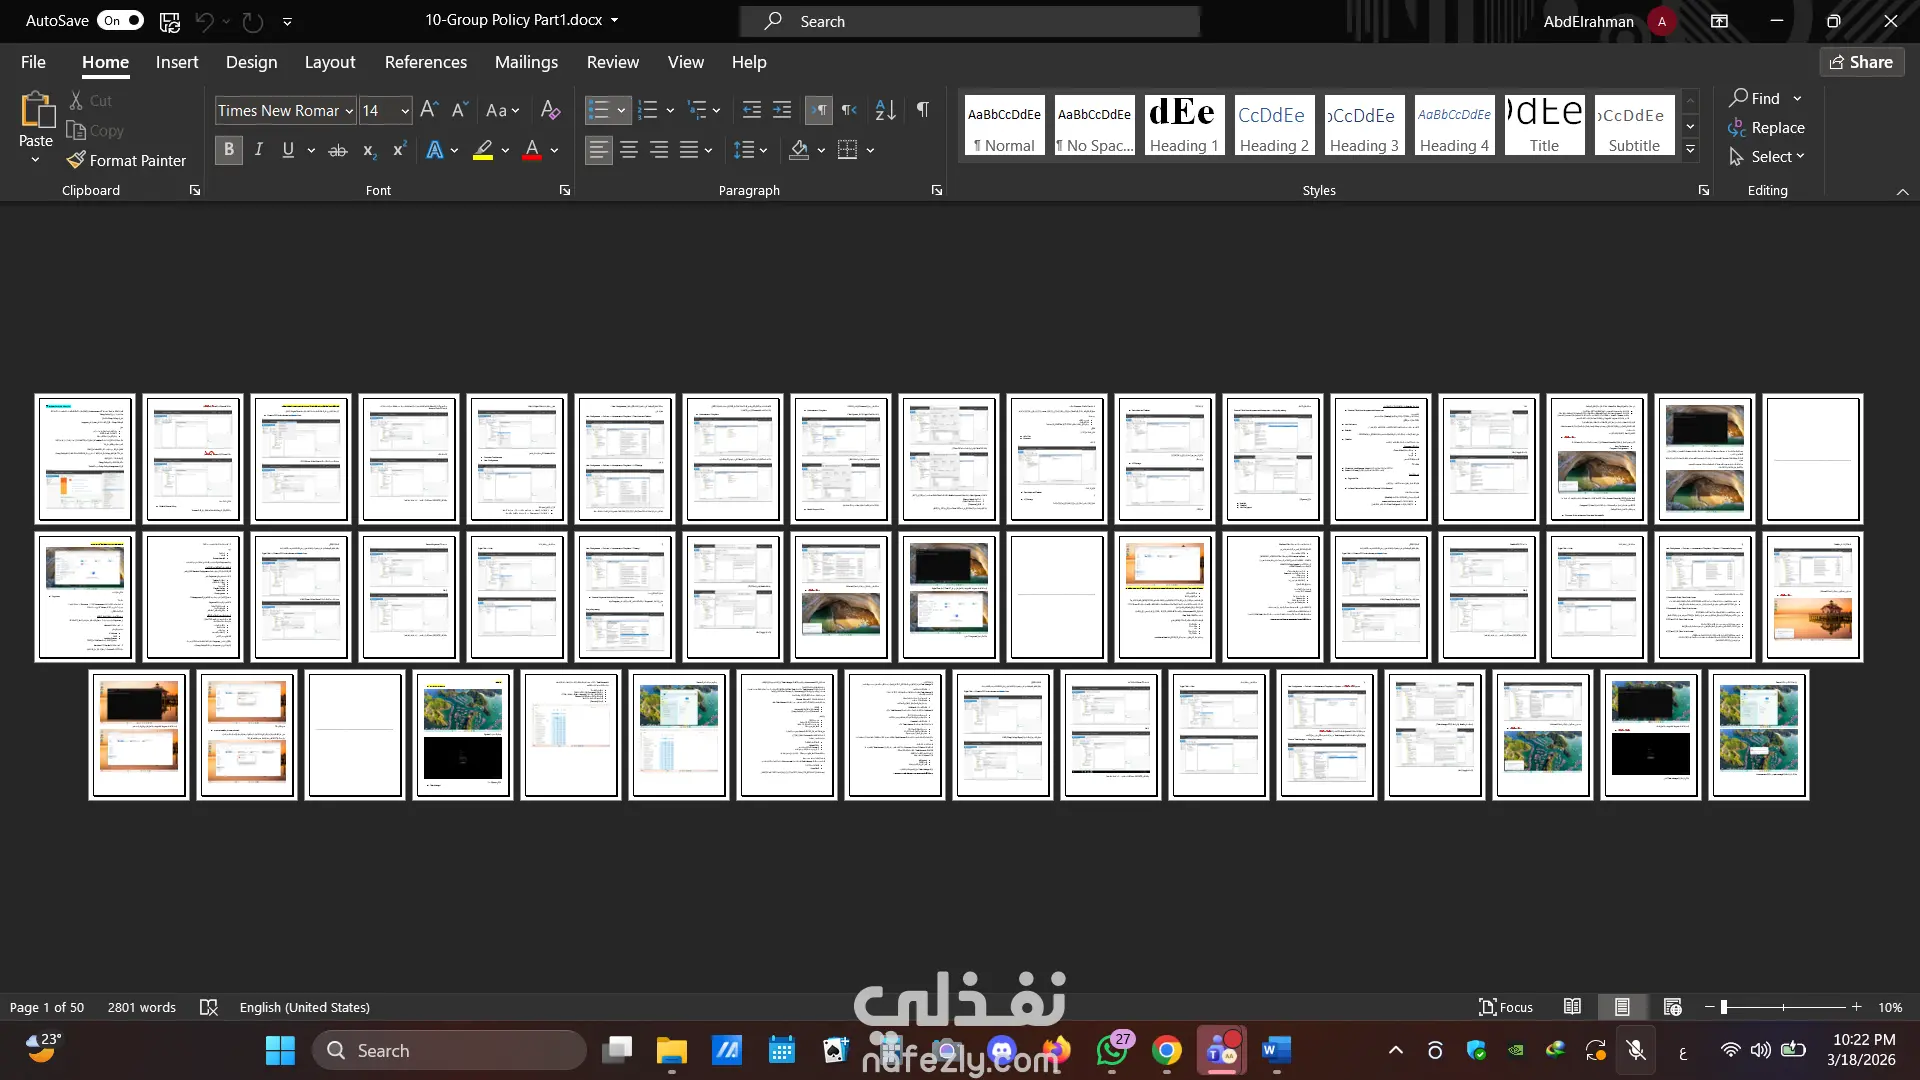Toggle Show/Hide paragraph marks
Screen dimensions: 1920x1080
[922, 110]
